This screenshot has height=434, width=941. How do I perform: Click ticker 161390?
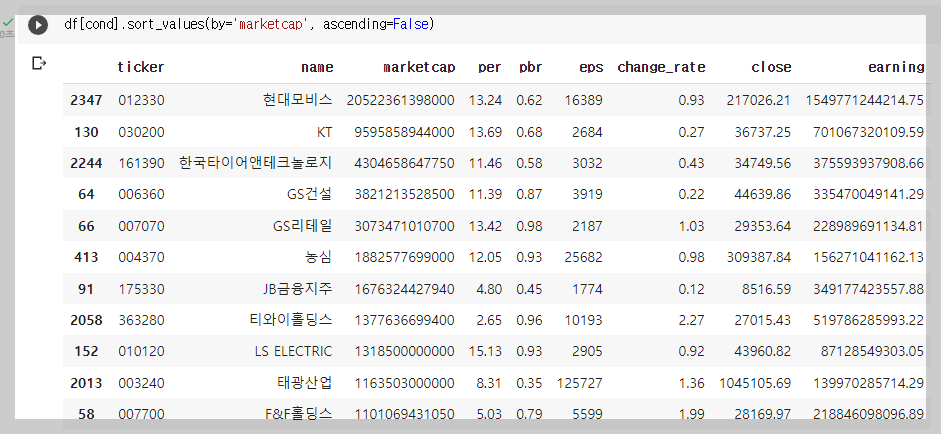click(x=141, y=163)
